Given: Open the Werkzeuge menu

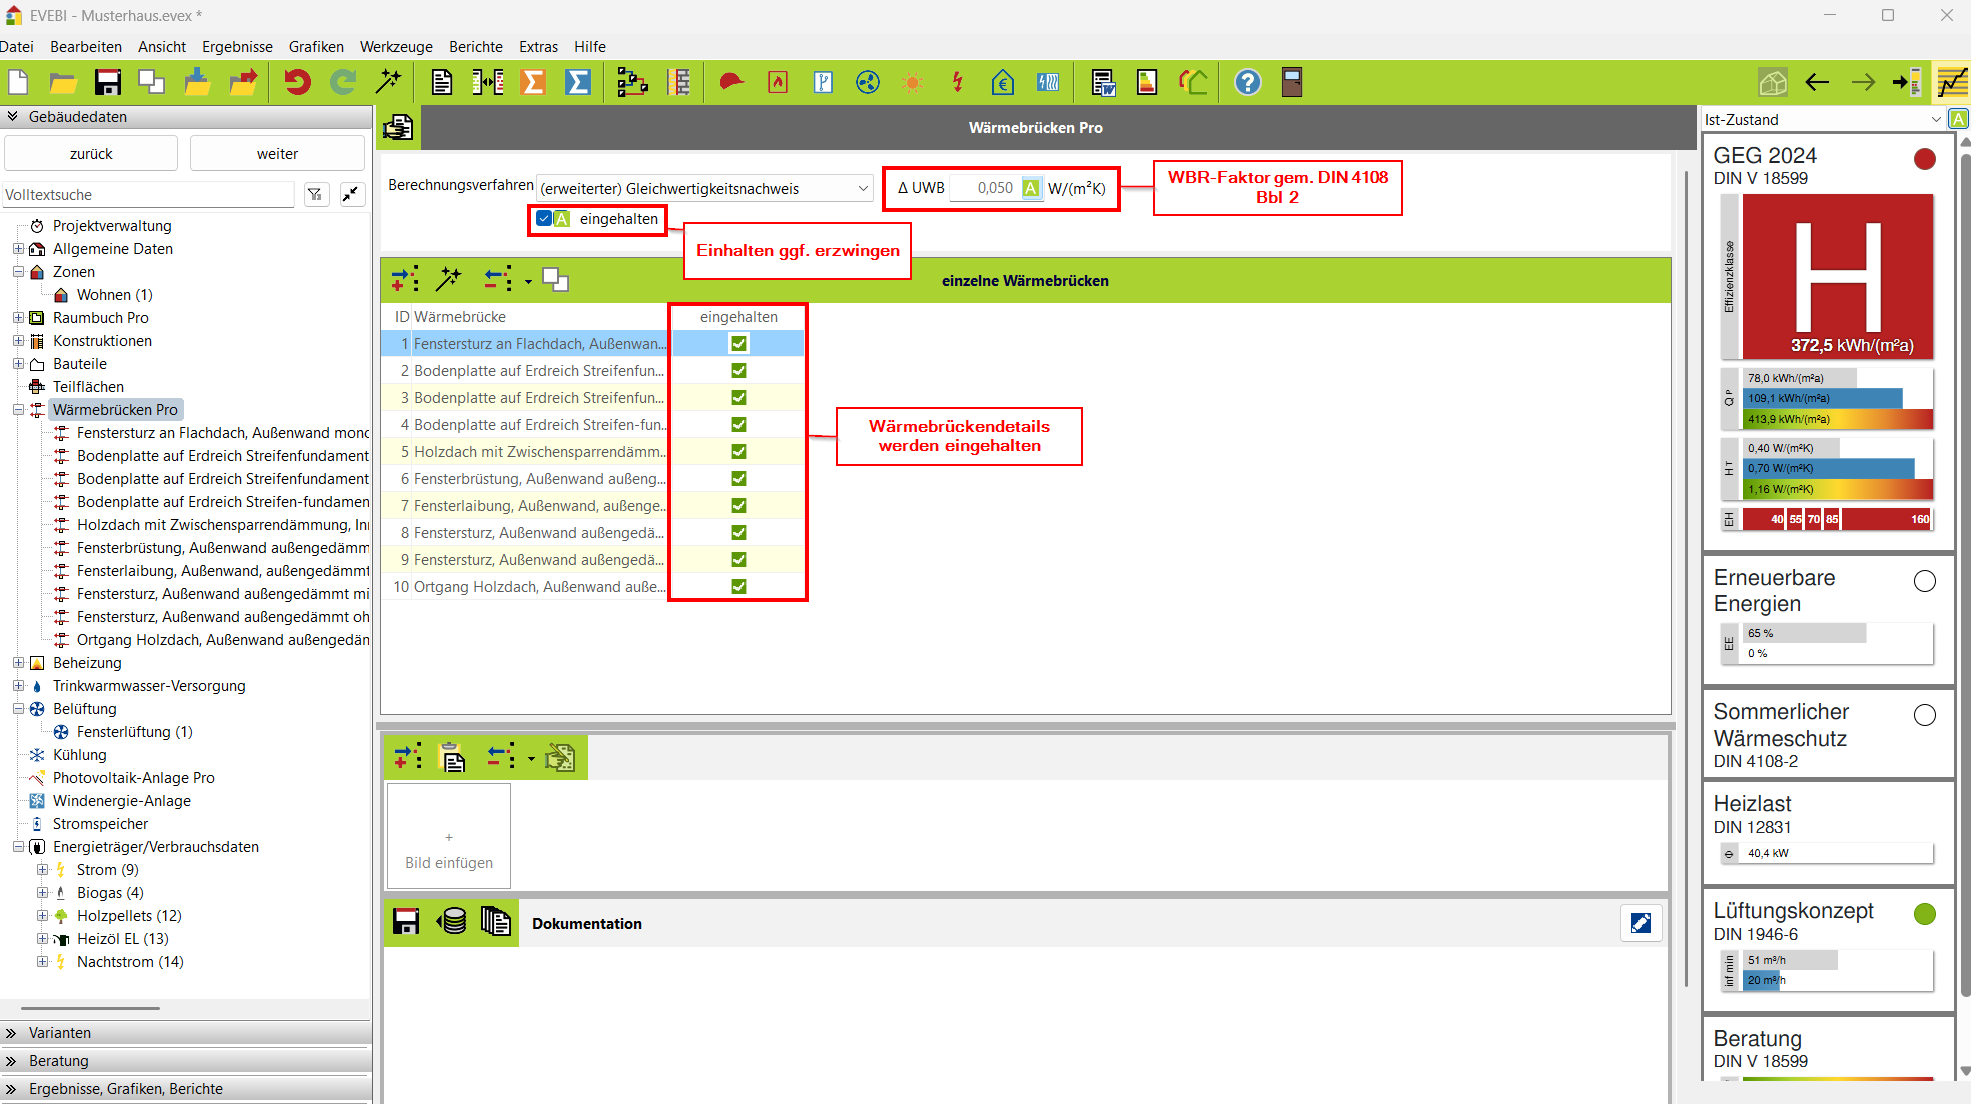Looking at the screenshot, I should coord(396,47).
